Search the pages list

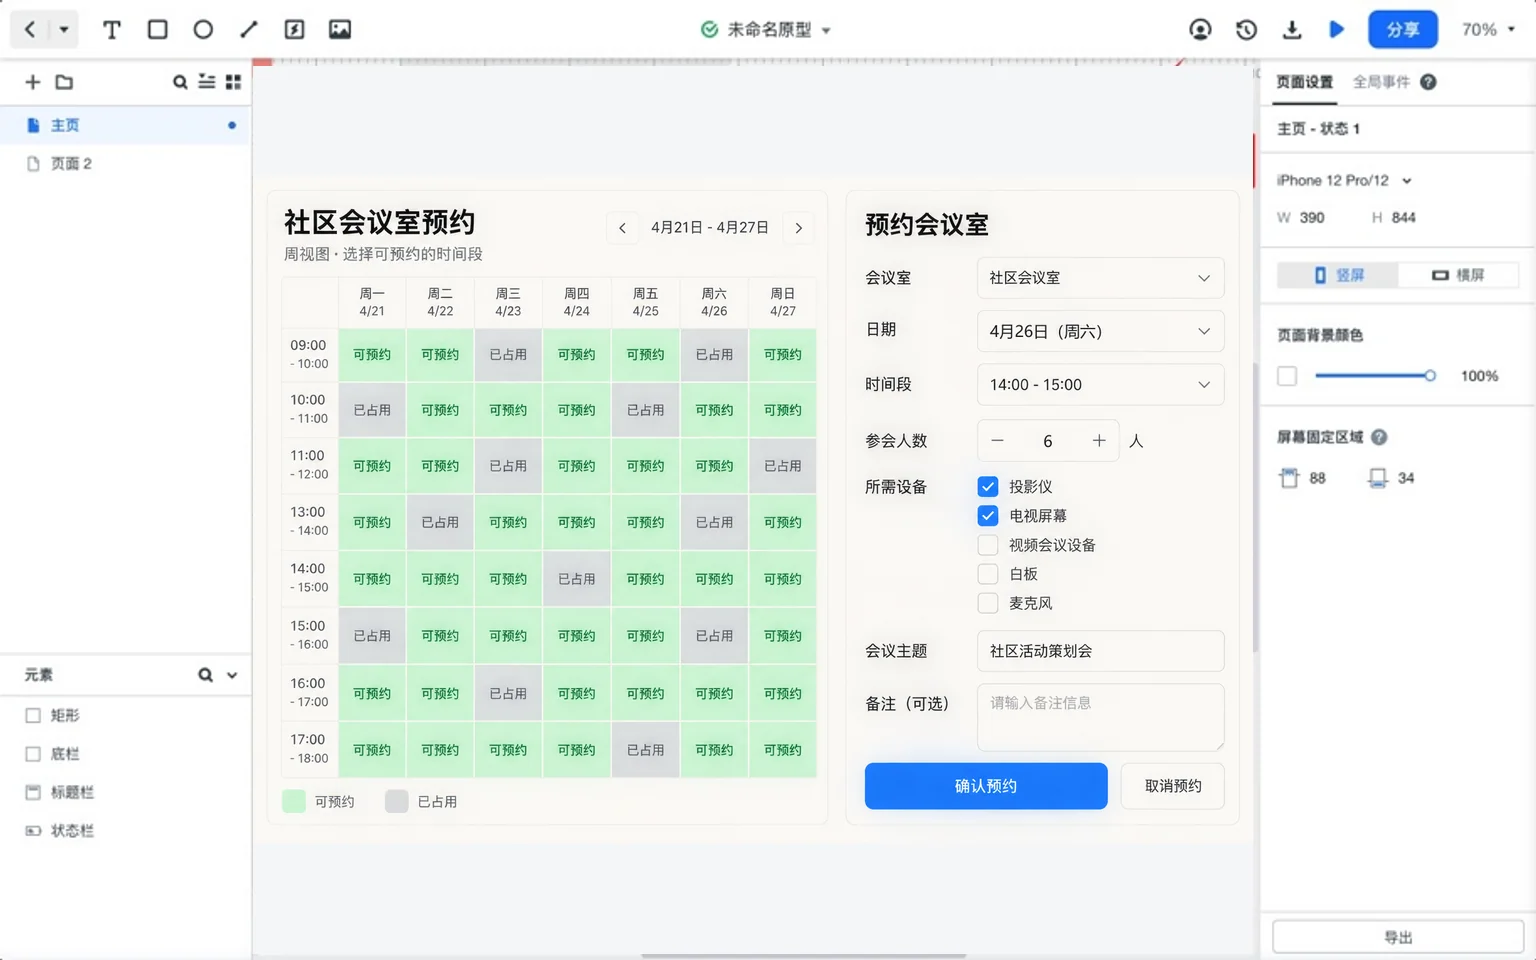[180, 82]
